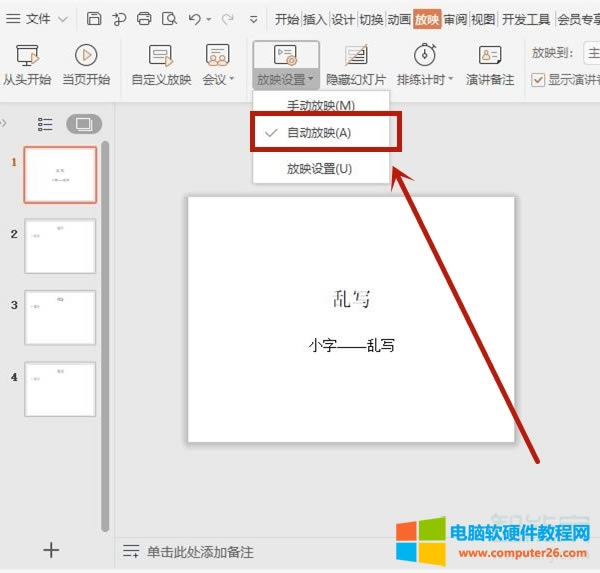Click the save icon in quick access toolbar

[x=94, y=19]
